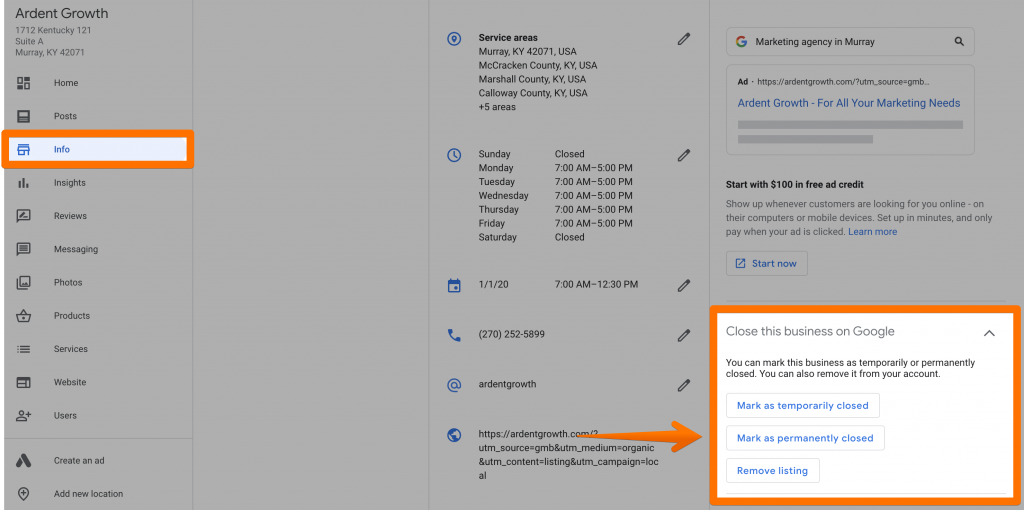Click the Create an ad icon
This screenshot has width=1024, height=510.
click(x=24, y=460)
